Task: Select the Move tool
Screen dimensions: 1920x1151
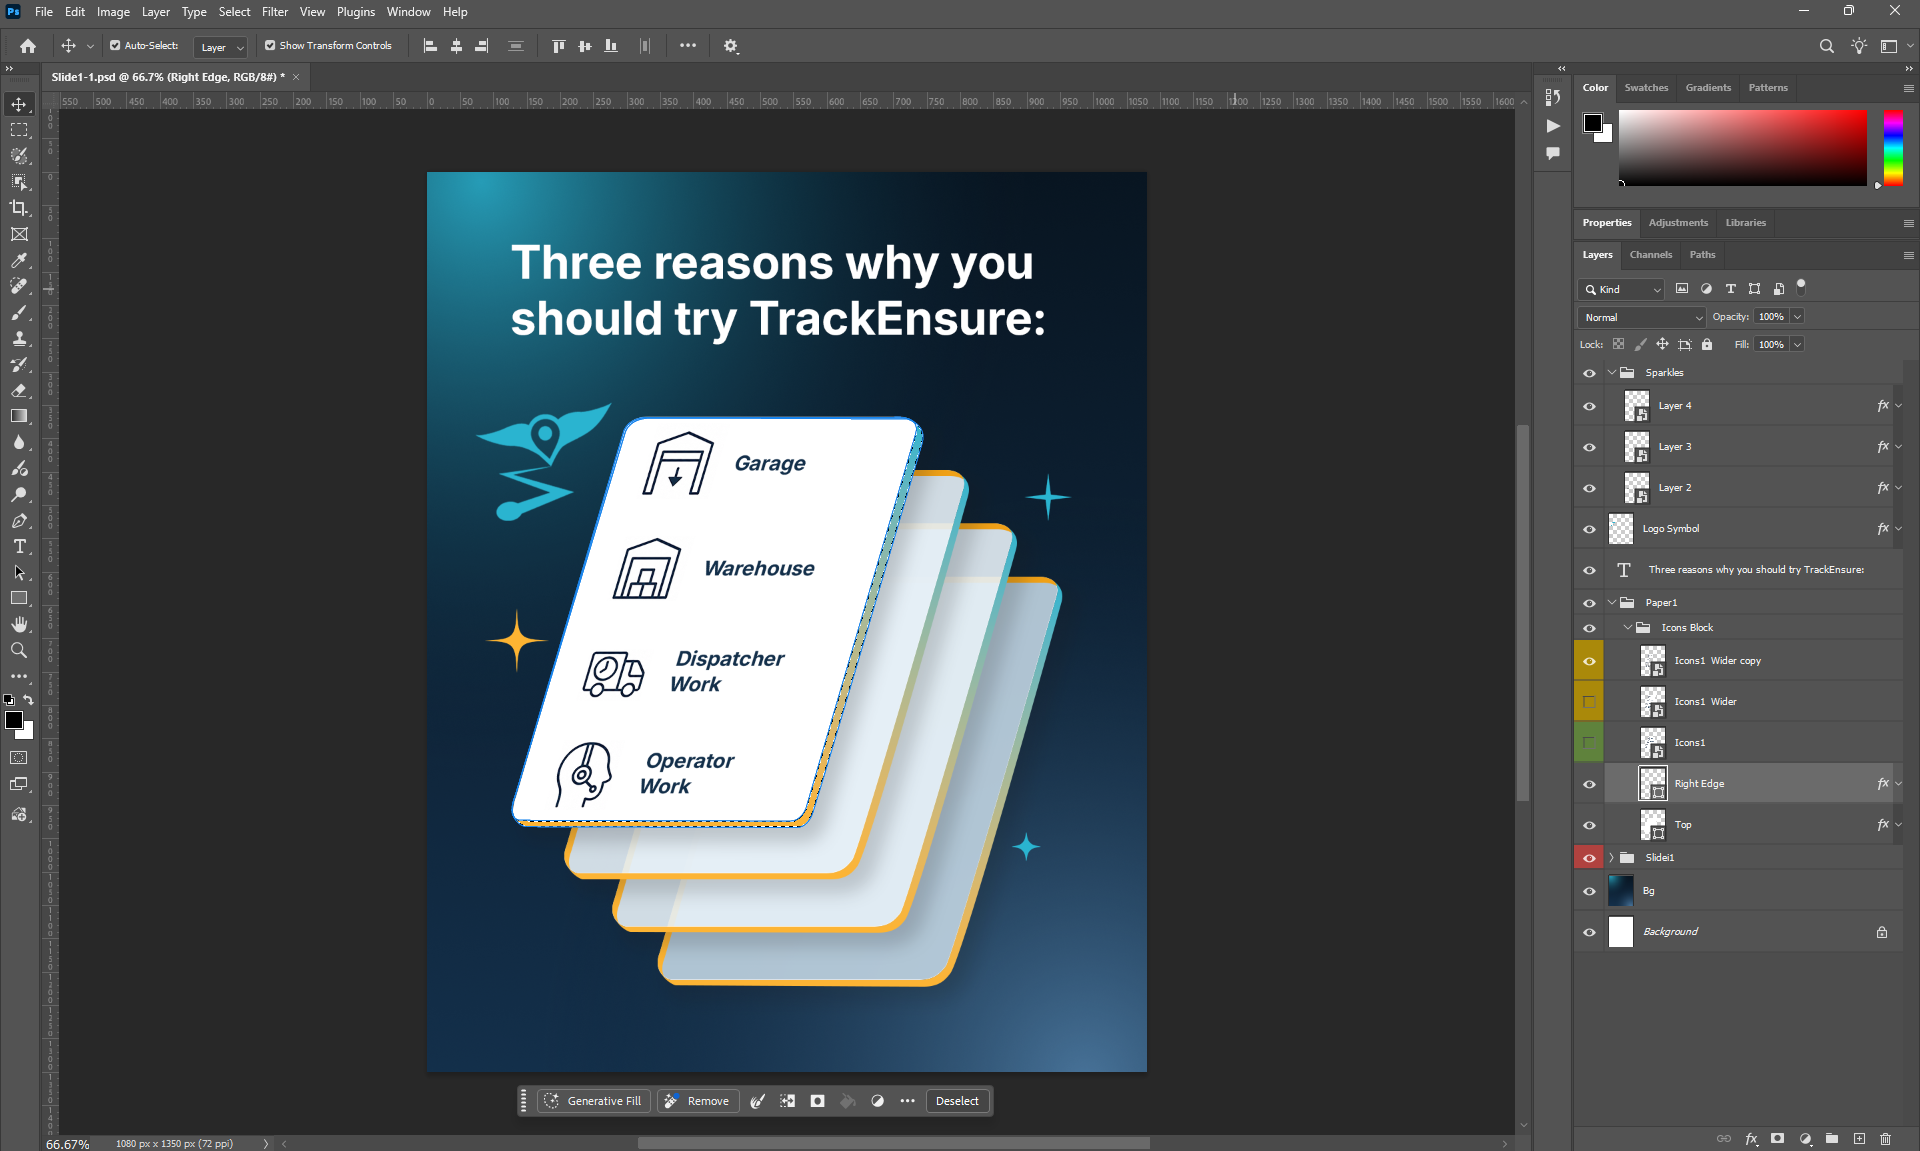Action: tap(19, 104)
